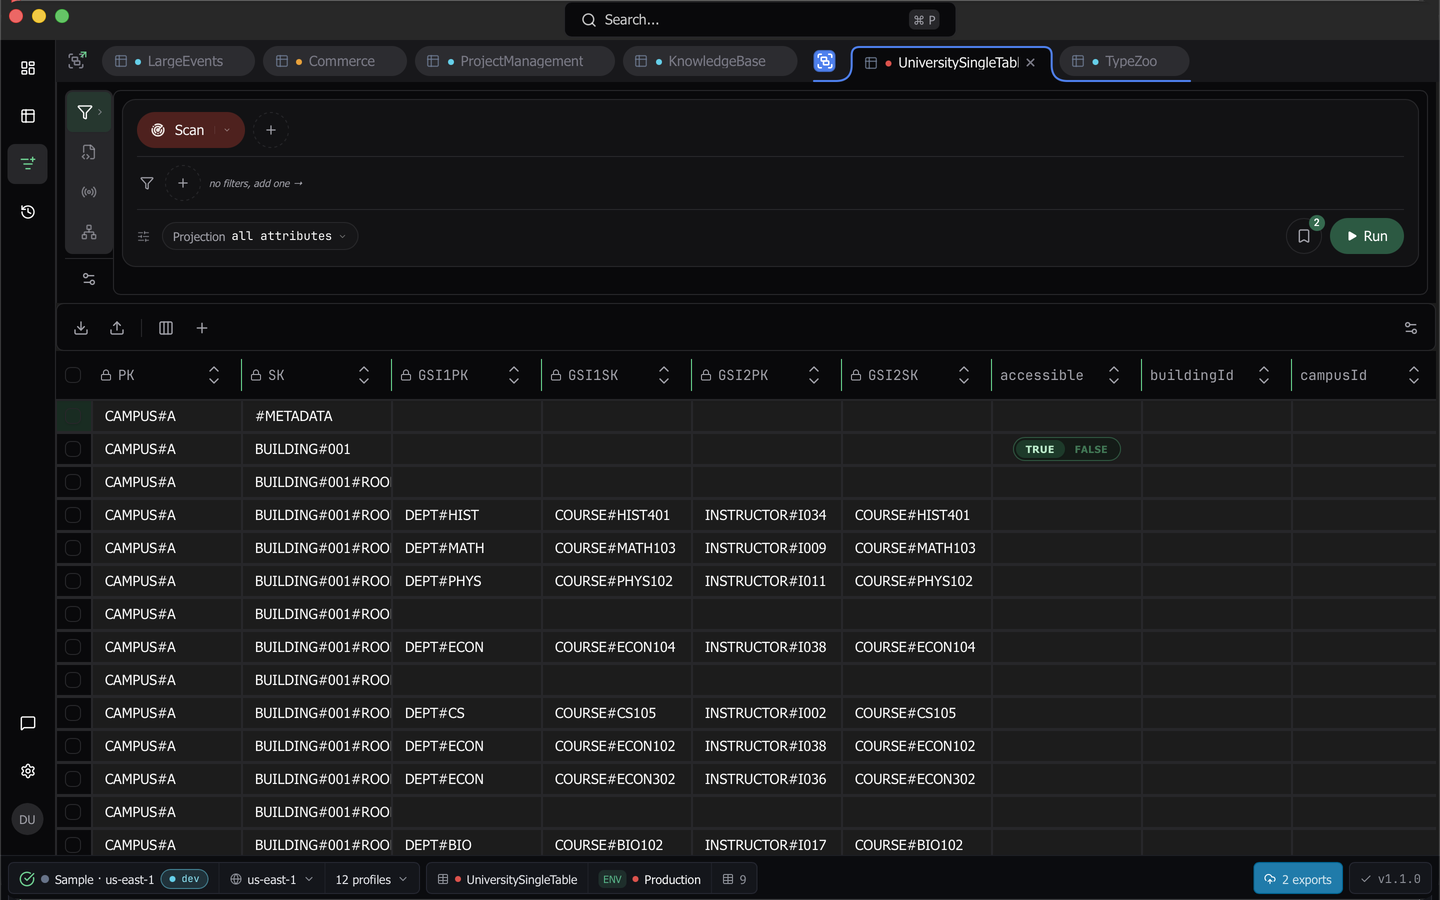Viewport: 1440px width, 900px height.
Task: Switch to the ProjectManagement tab
Action: coord(515,61)
